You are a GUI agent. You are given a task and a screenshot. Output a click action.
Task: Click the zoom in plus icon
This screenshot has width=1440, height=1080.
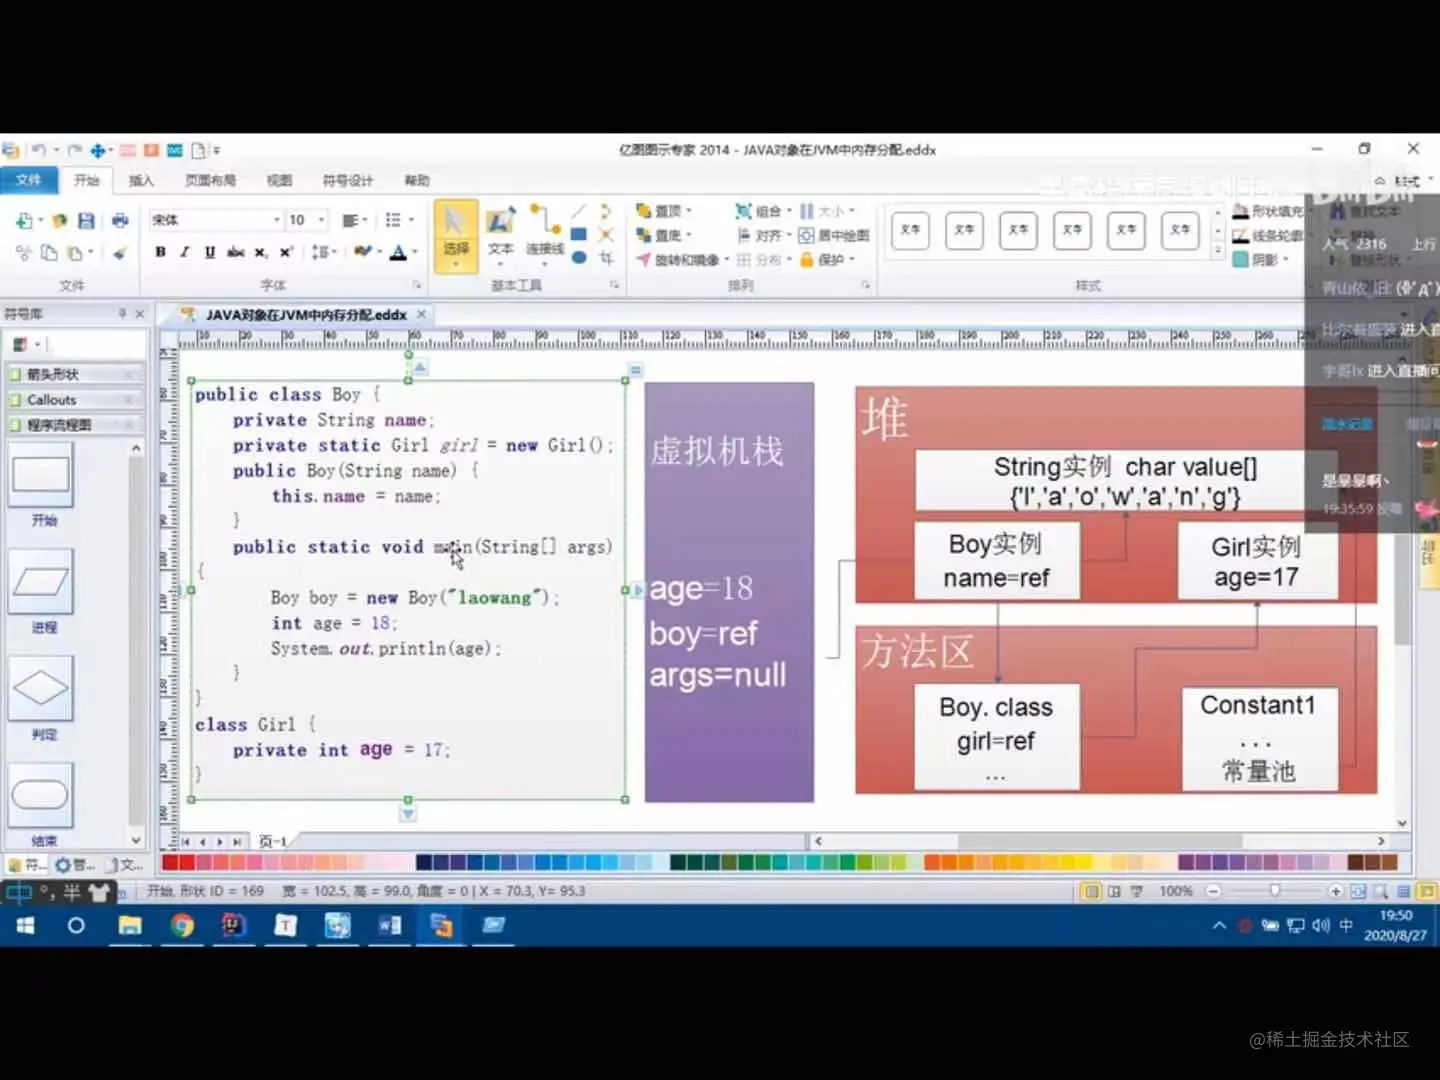coord(1335,891)
